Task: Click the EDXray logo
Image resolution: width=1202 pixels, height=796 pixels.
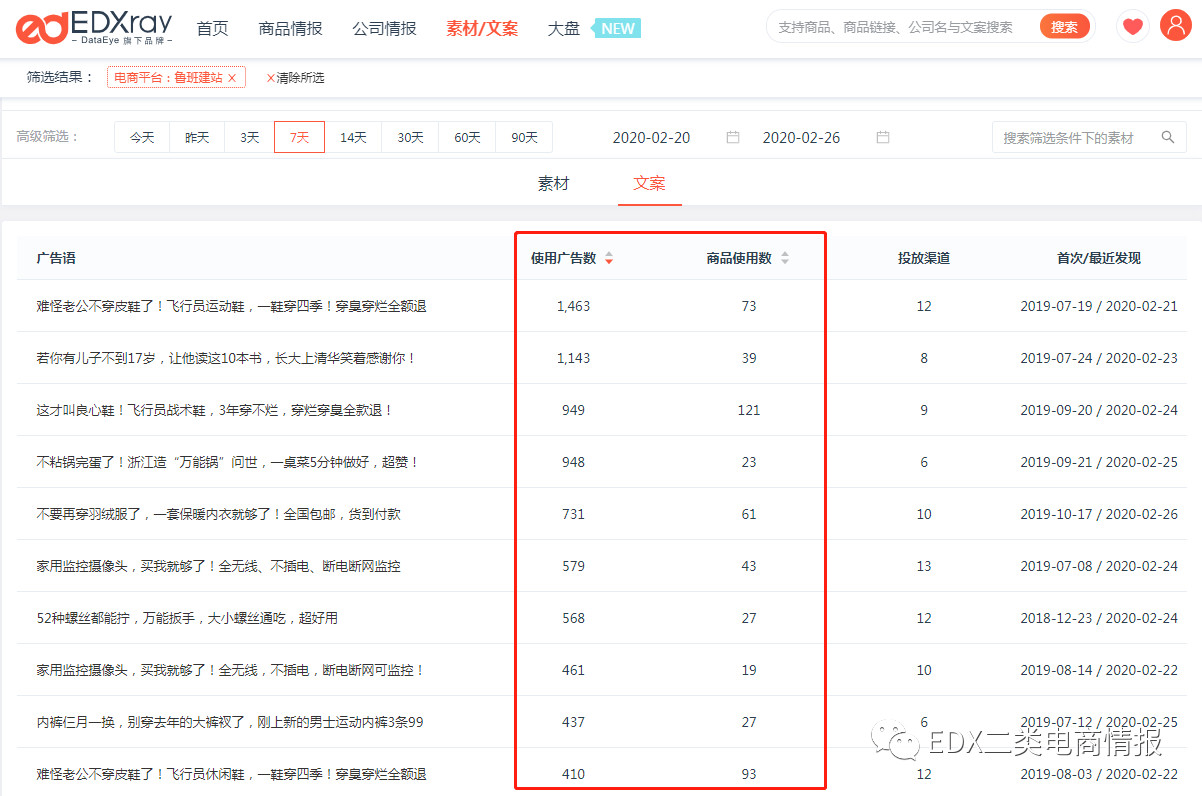Action: (95, 26)
